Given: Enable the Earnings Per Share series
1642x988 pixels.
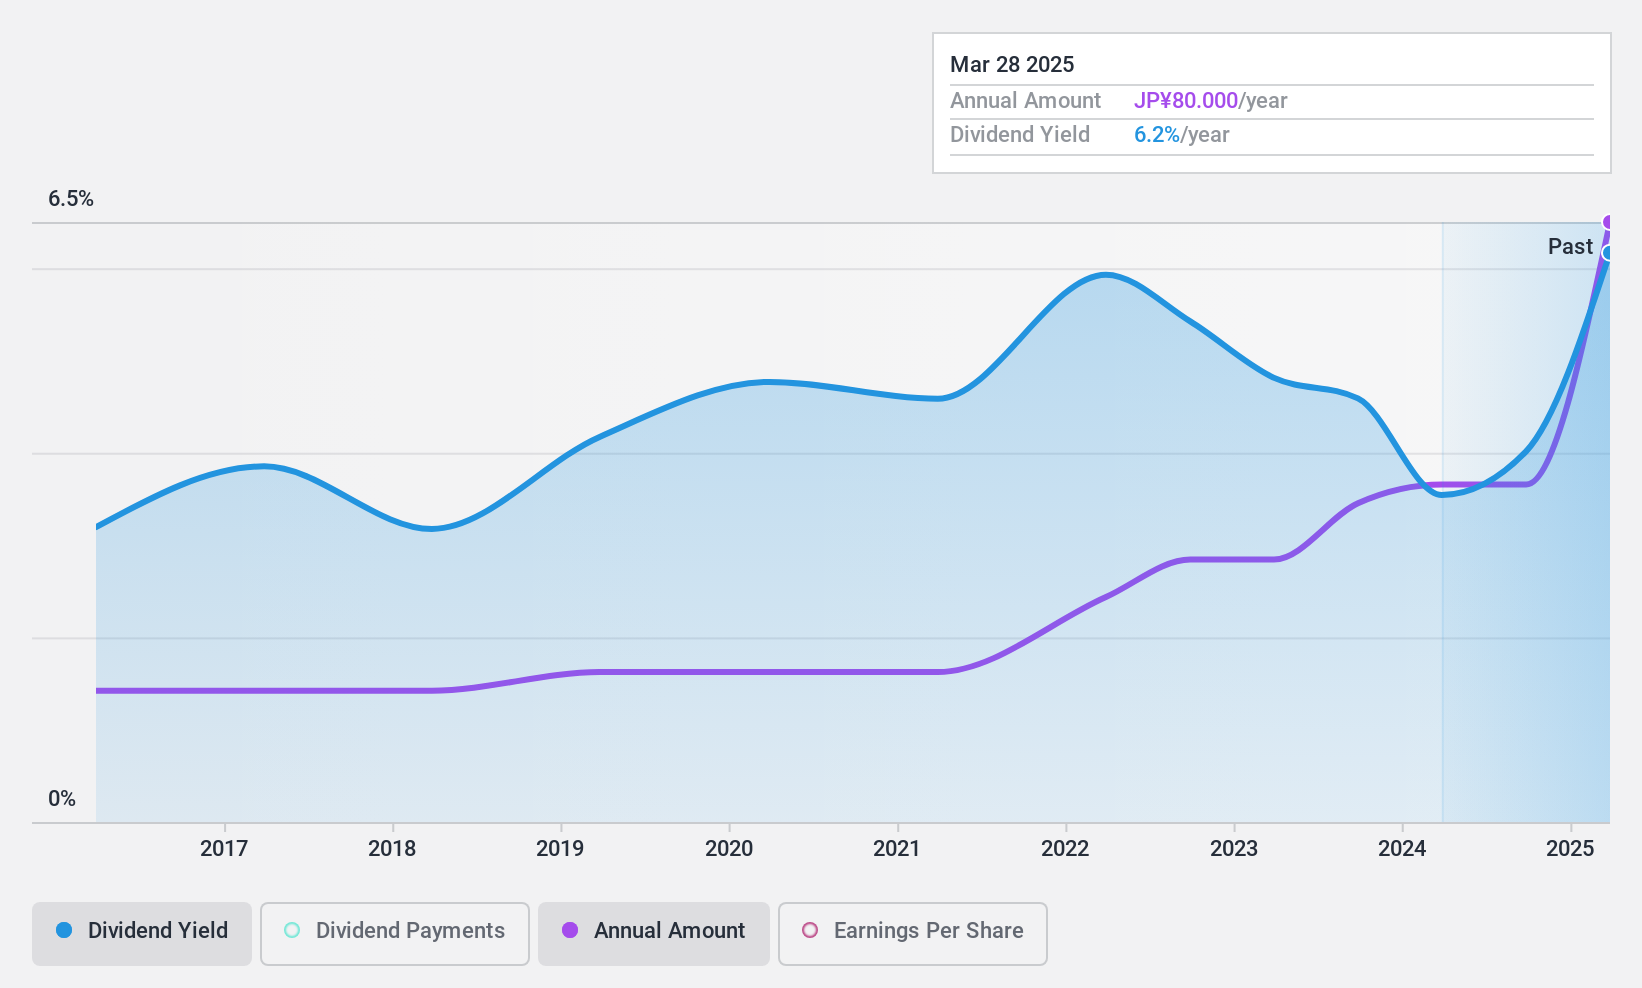Looking at the screenshot, I should pyautogui.click(x=912, y=933).
